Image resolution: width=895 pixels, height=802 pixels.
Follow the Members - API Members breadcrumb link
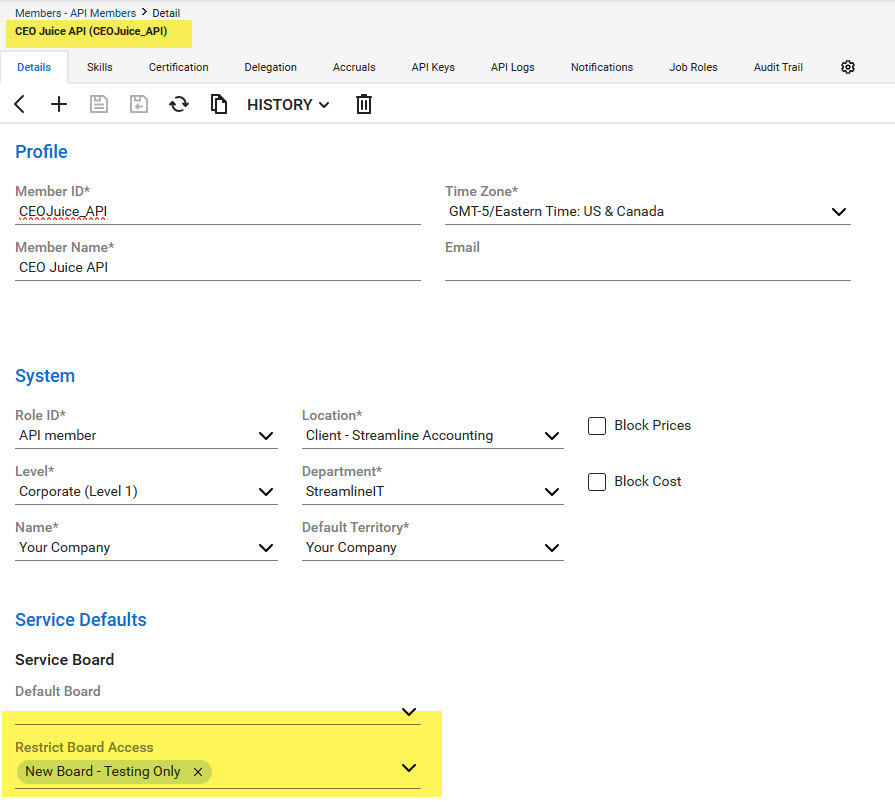pyautogui.click(x=75, y=13)
